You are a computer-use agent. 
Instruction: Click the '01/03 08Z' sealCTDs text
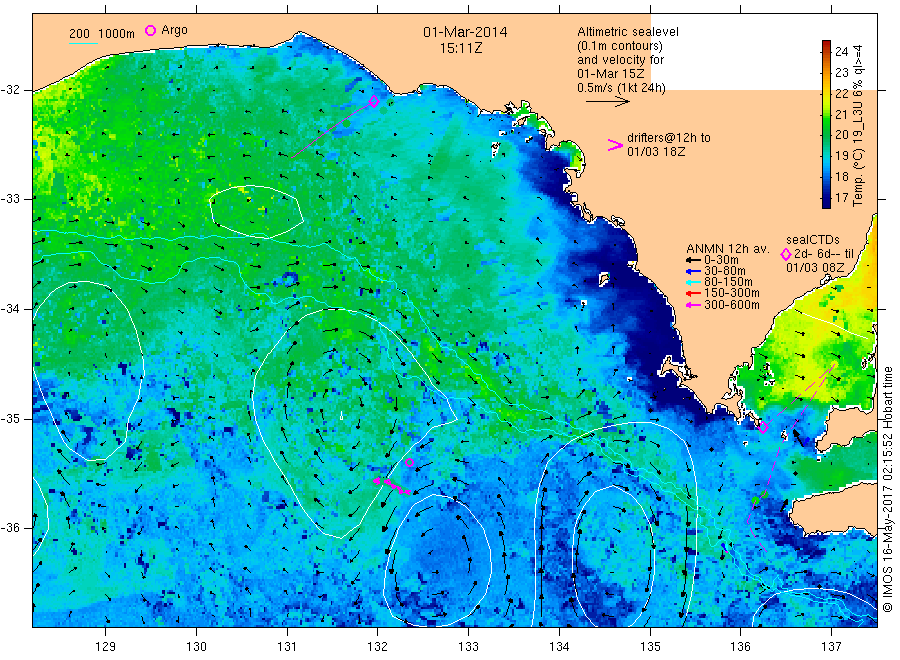[x=814, y=268]
